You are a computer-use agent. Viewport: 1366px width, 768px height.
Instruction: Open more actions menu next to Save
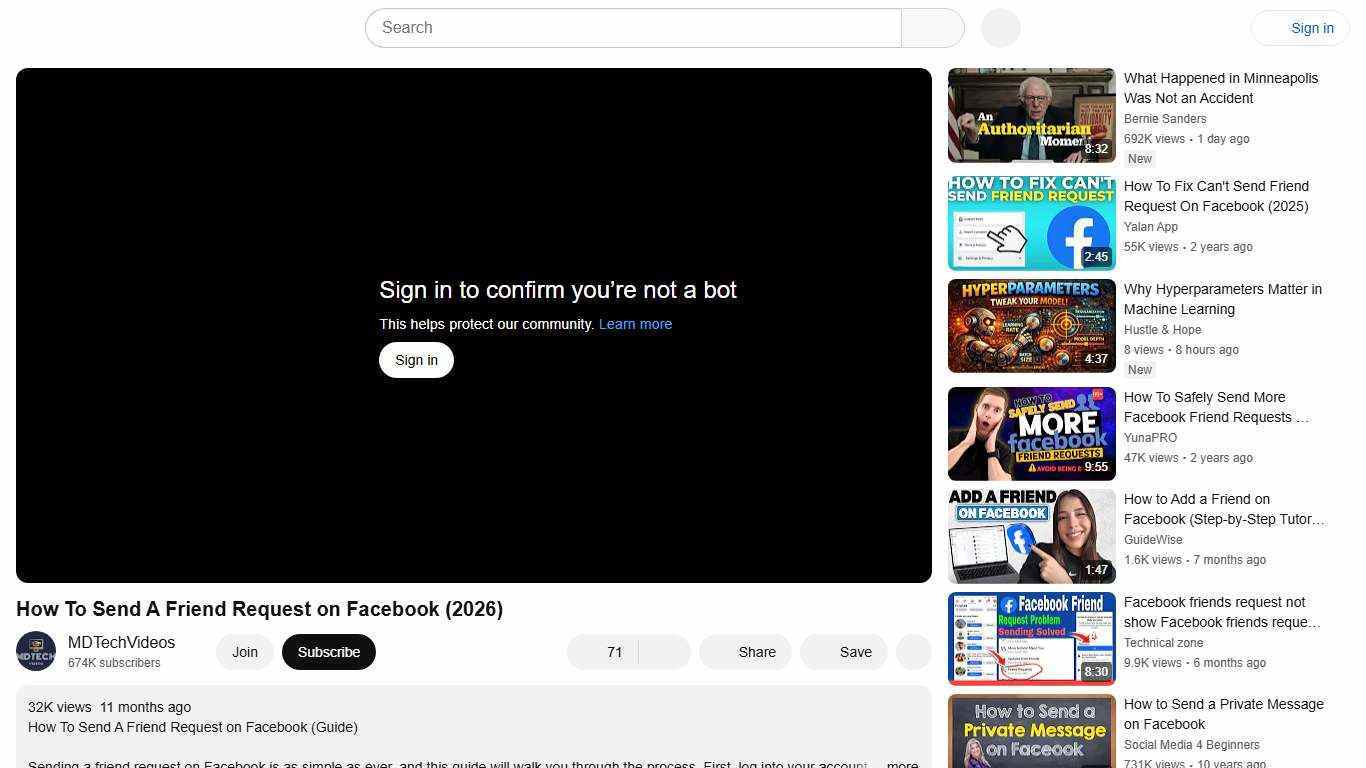[912, 651]
